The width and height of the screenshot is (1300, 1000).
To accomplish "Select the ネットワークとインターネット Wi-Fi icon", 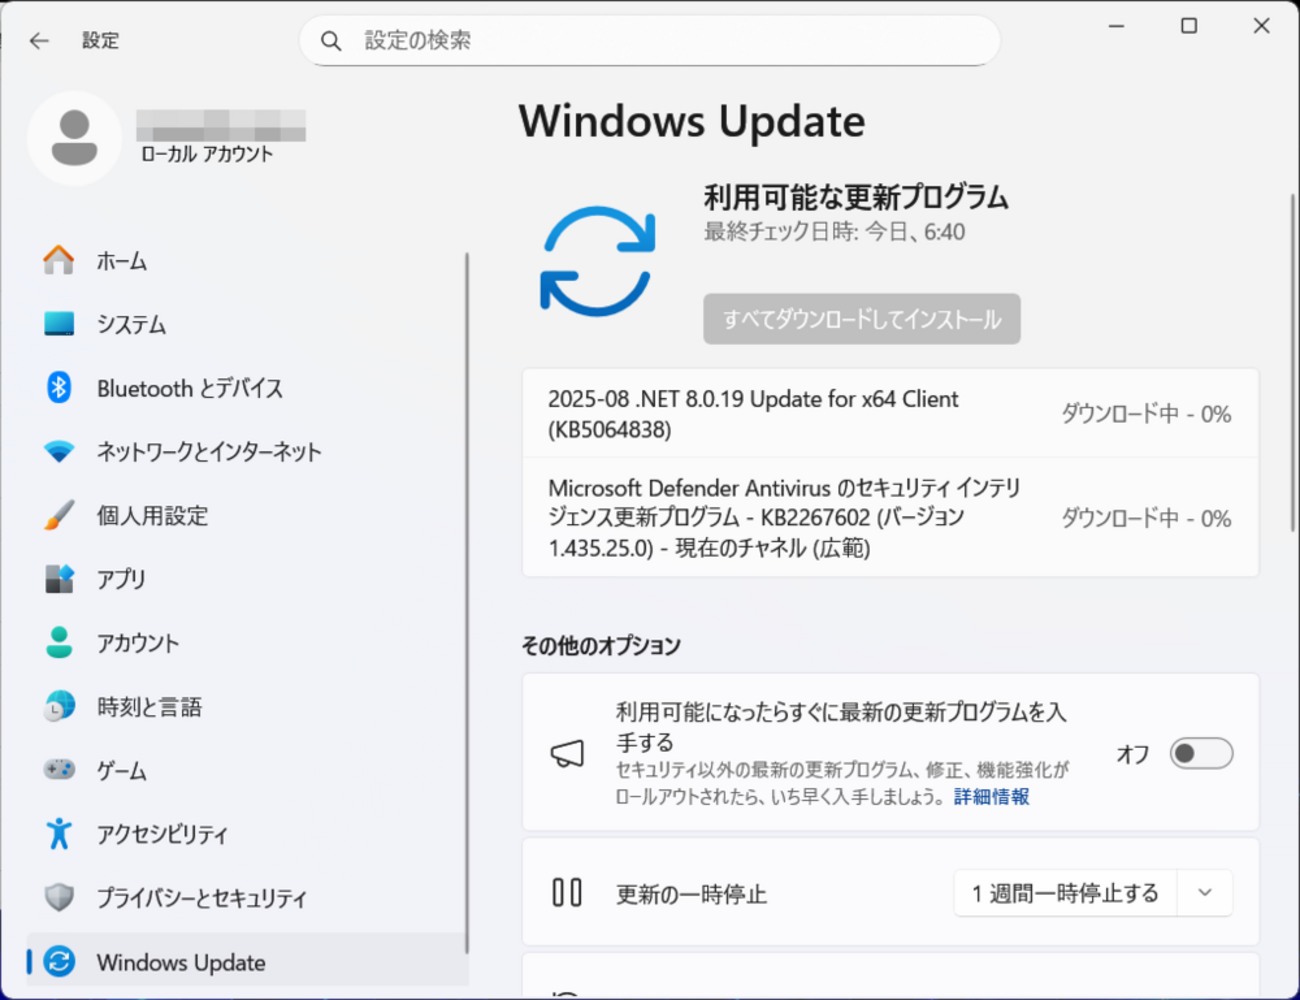I will 59,452.
